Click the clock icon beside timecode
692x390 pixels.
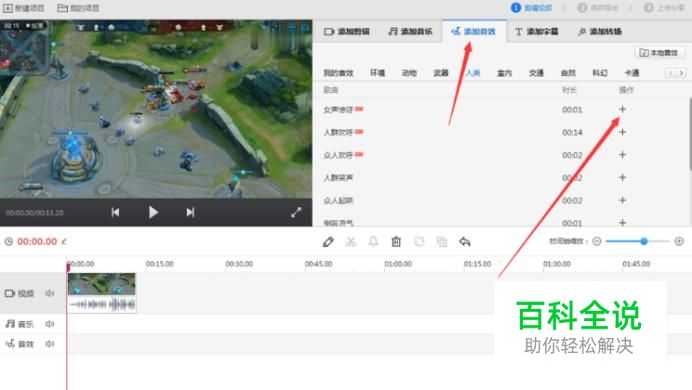8,241
